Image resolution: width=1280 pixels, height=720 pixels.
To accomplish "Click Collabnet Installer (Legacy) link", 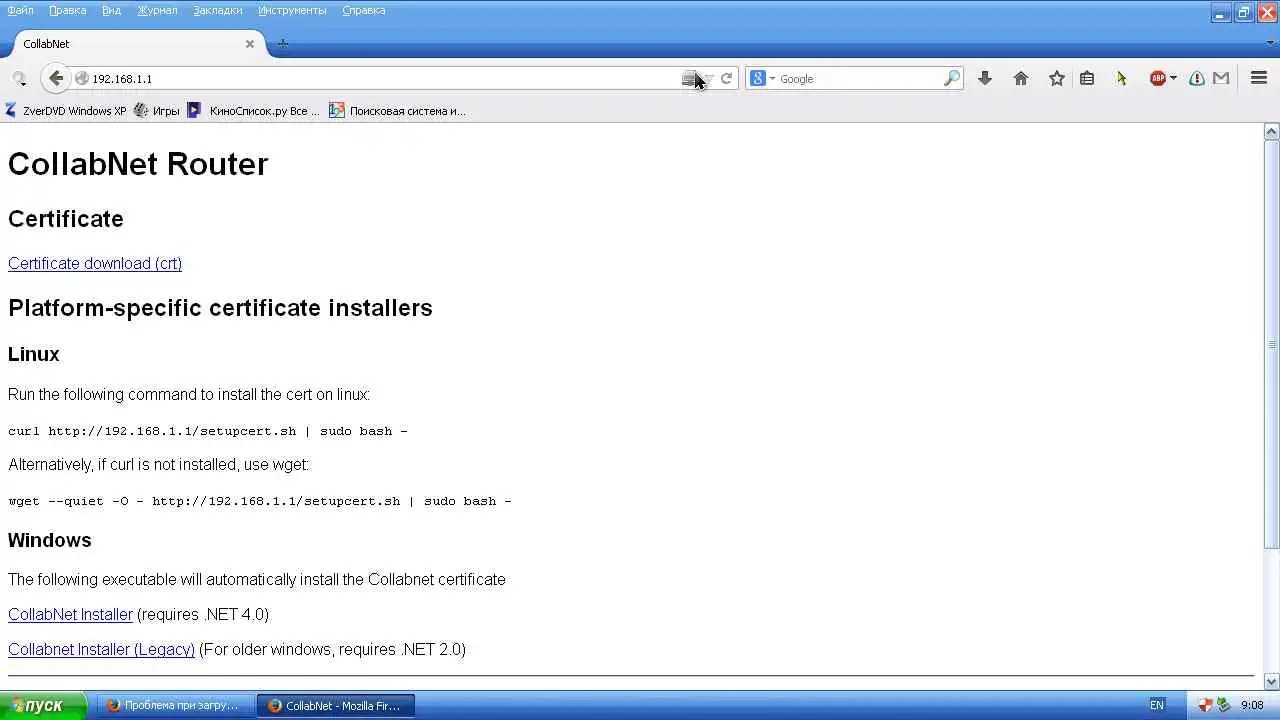I will pyautogui.click(x=101, y=649).
